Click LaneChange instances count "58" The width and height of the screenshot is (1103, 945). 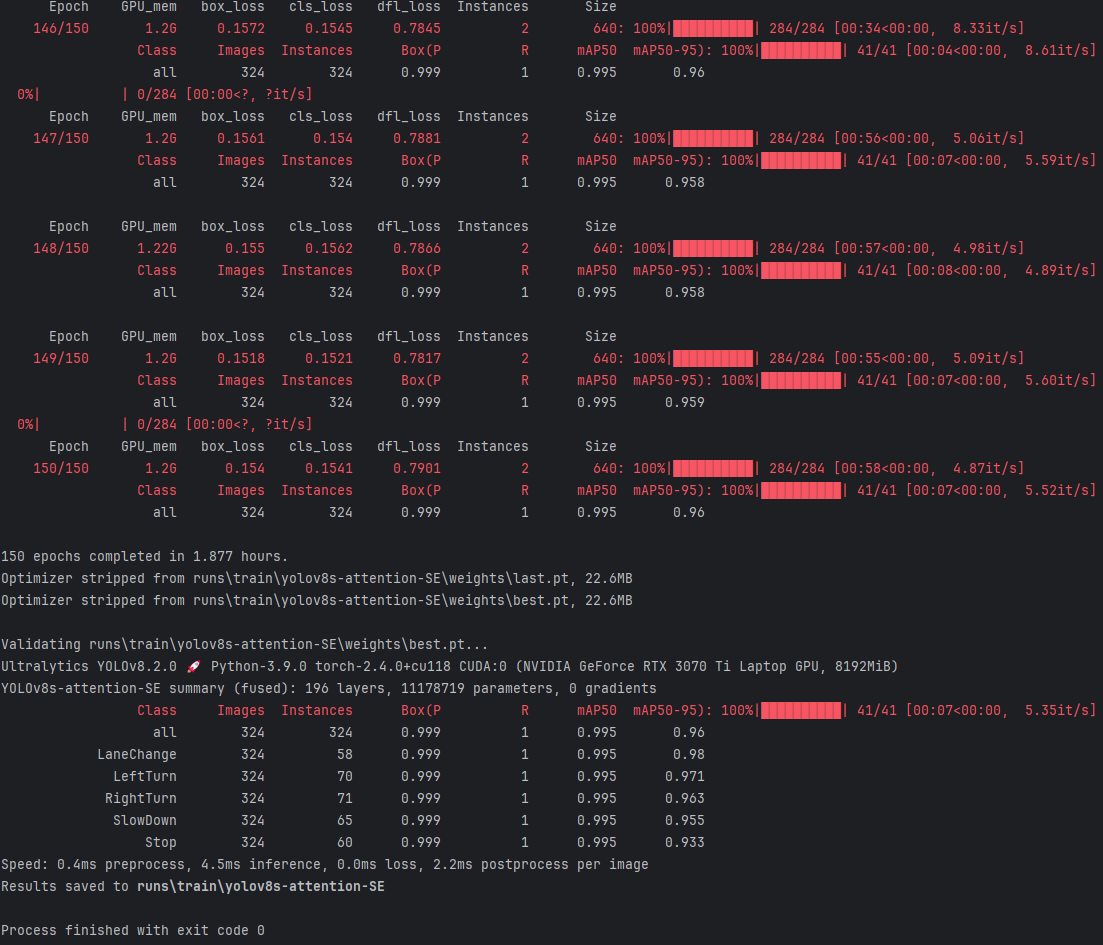tap(345, 754)
